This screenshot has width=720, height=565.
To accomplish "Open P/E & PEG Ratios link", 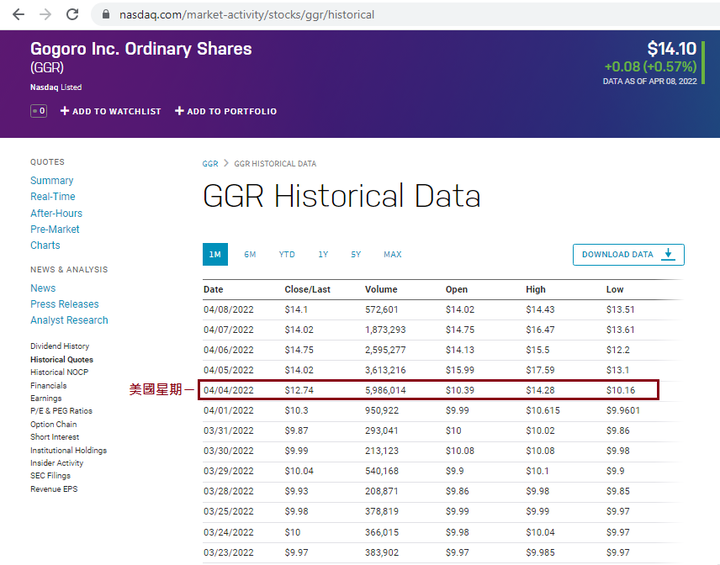I will pos(61,411).
